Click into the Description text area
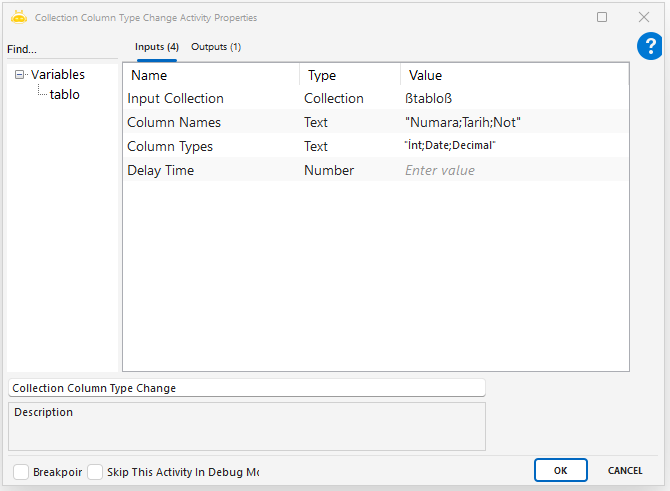 (x=246, y=427)
